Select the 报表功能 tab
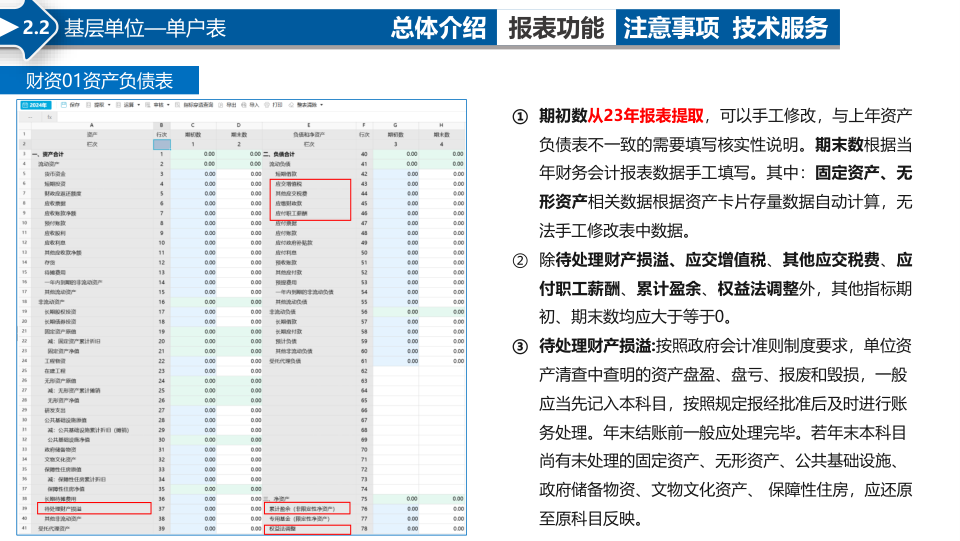Screen dimensions: 960x541 [556, 28]
